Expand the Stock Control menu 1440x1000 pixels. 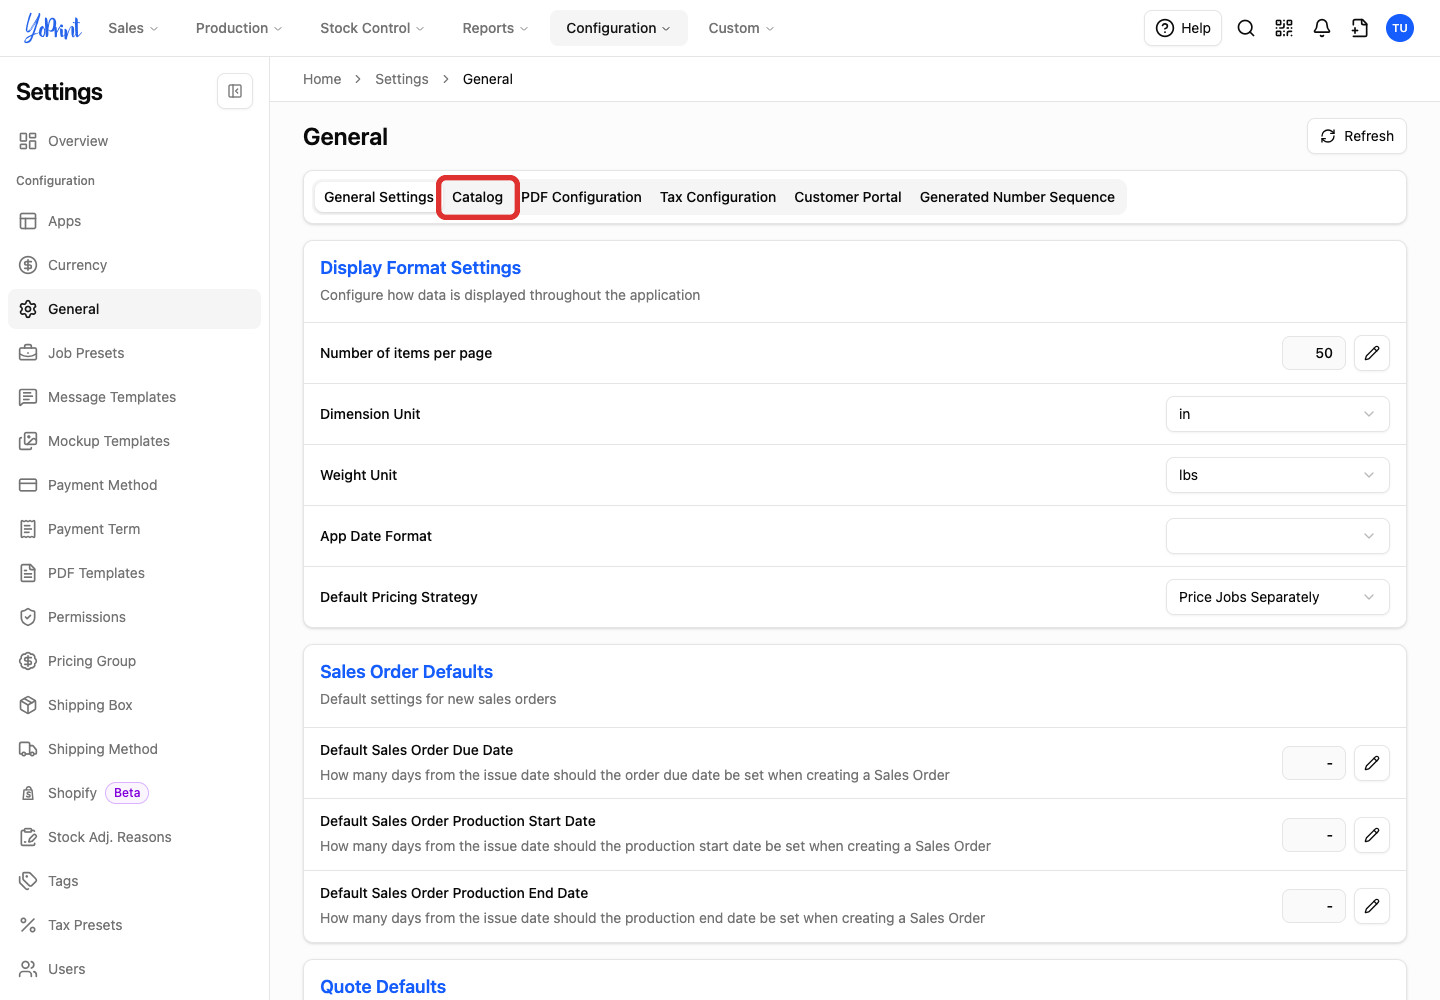372,28
